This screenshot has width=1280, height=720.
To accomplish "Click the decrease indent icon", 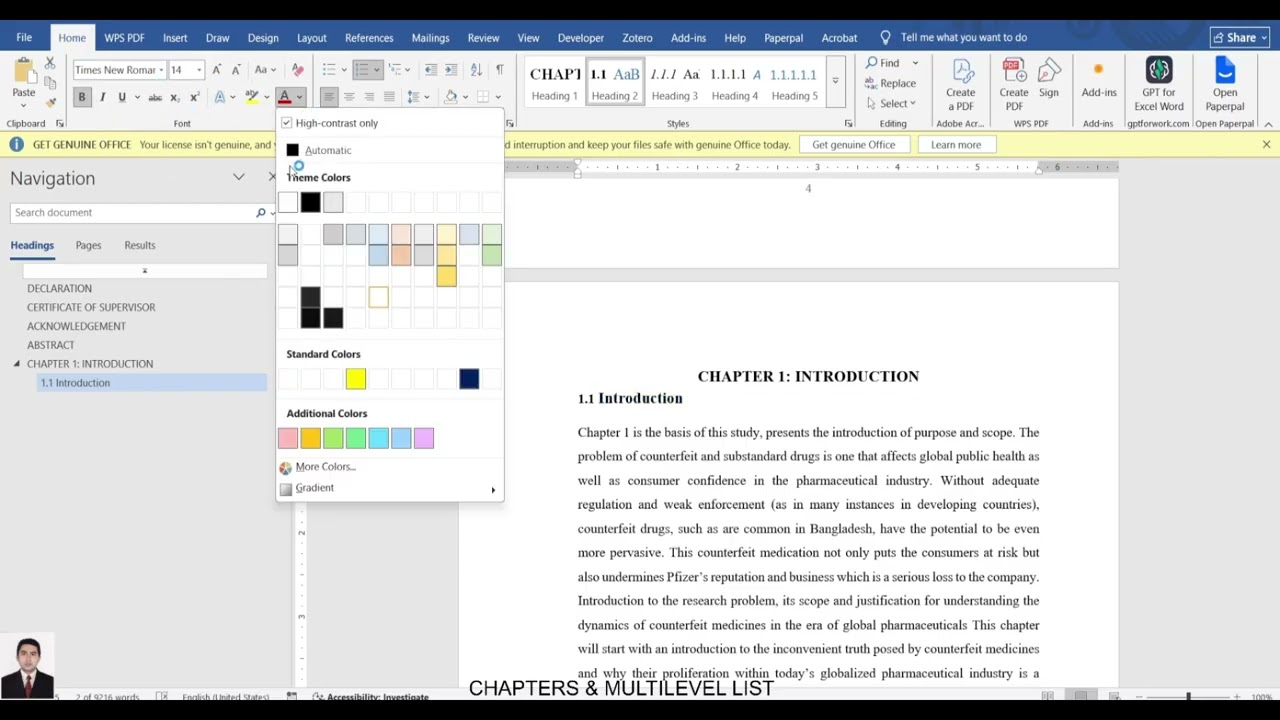I will pyautogui.click(x=431, y=70).
